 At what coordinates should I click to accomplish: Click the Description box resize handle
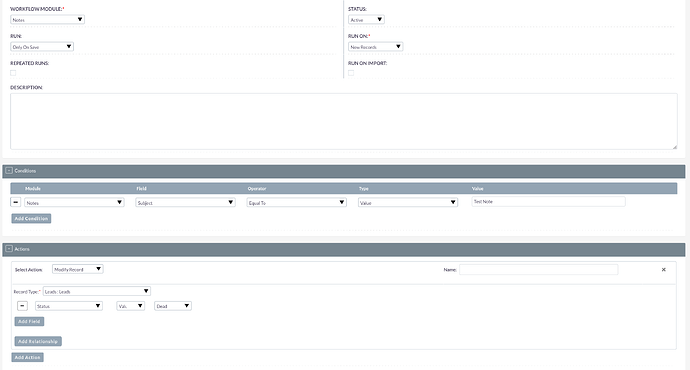pos(675,147)
